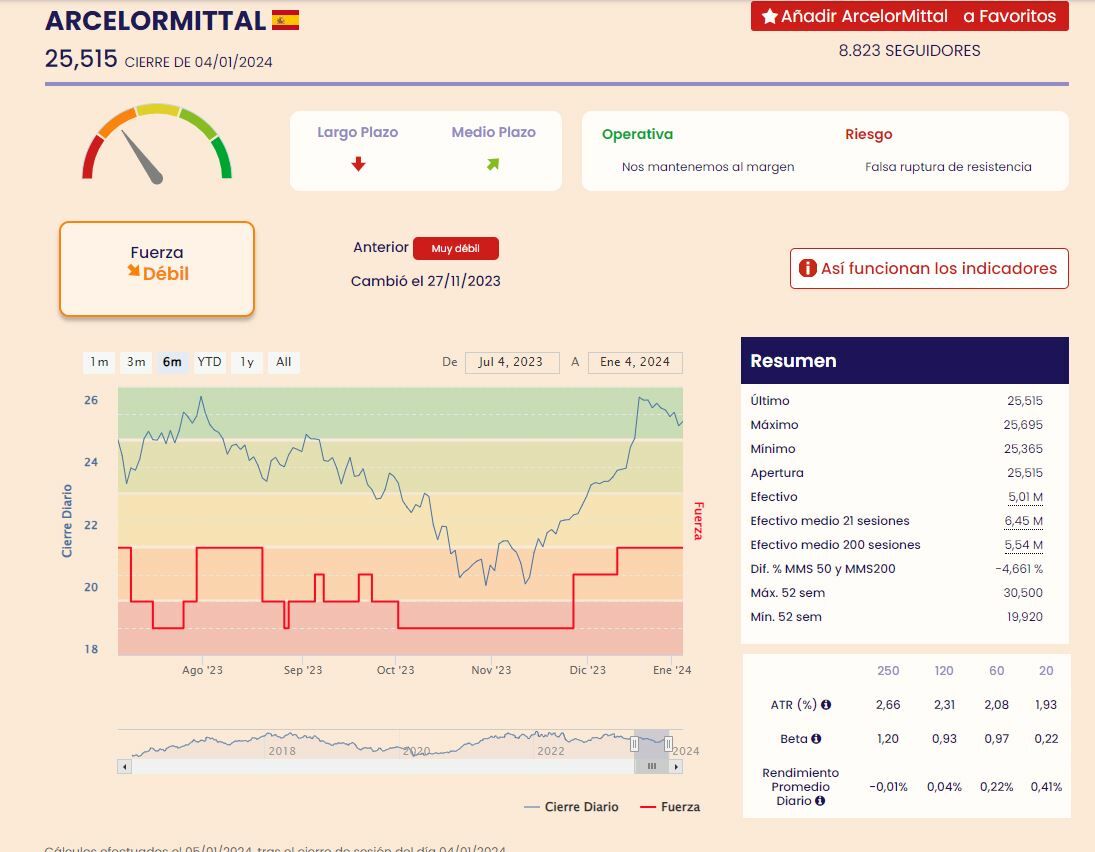Click the 6,45 M value
Viewport: 1095px width, 852px height.
point(1024,521)
